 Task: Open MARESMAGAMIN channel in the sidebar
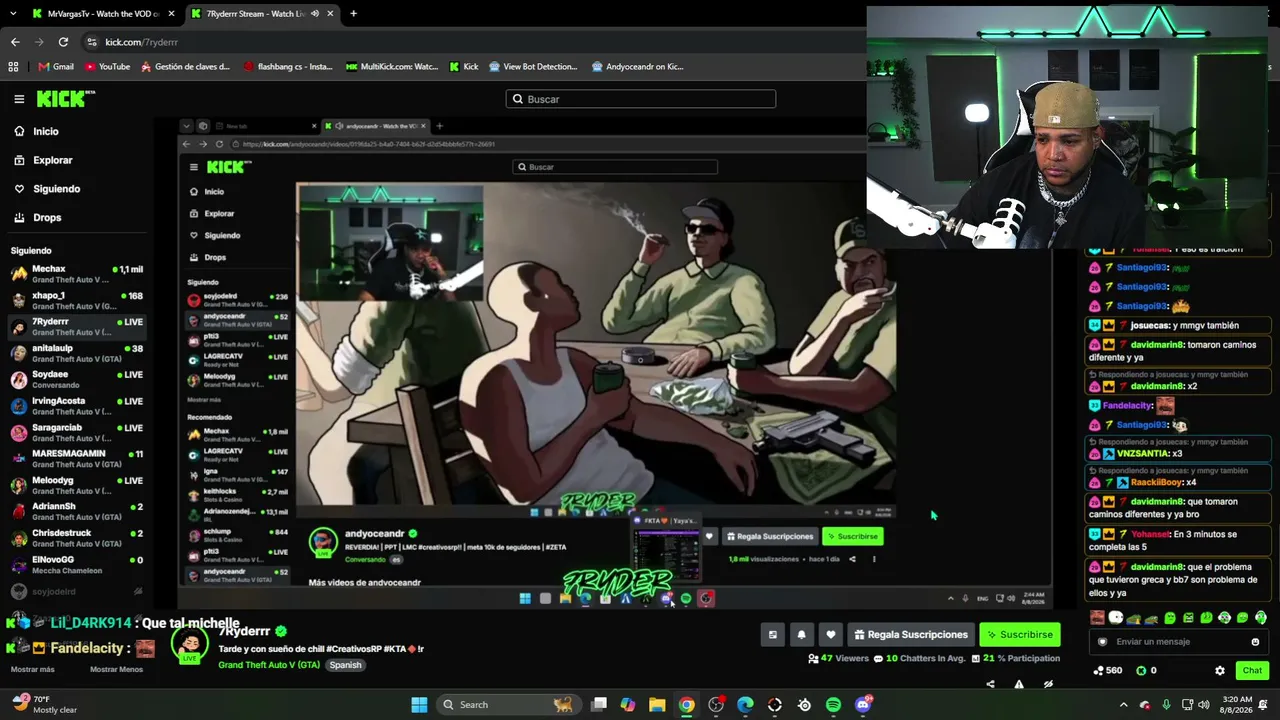click(77, 459)
